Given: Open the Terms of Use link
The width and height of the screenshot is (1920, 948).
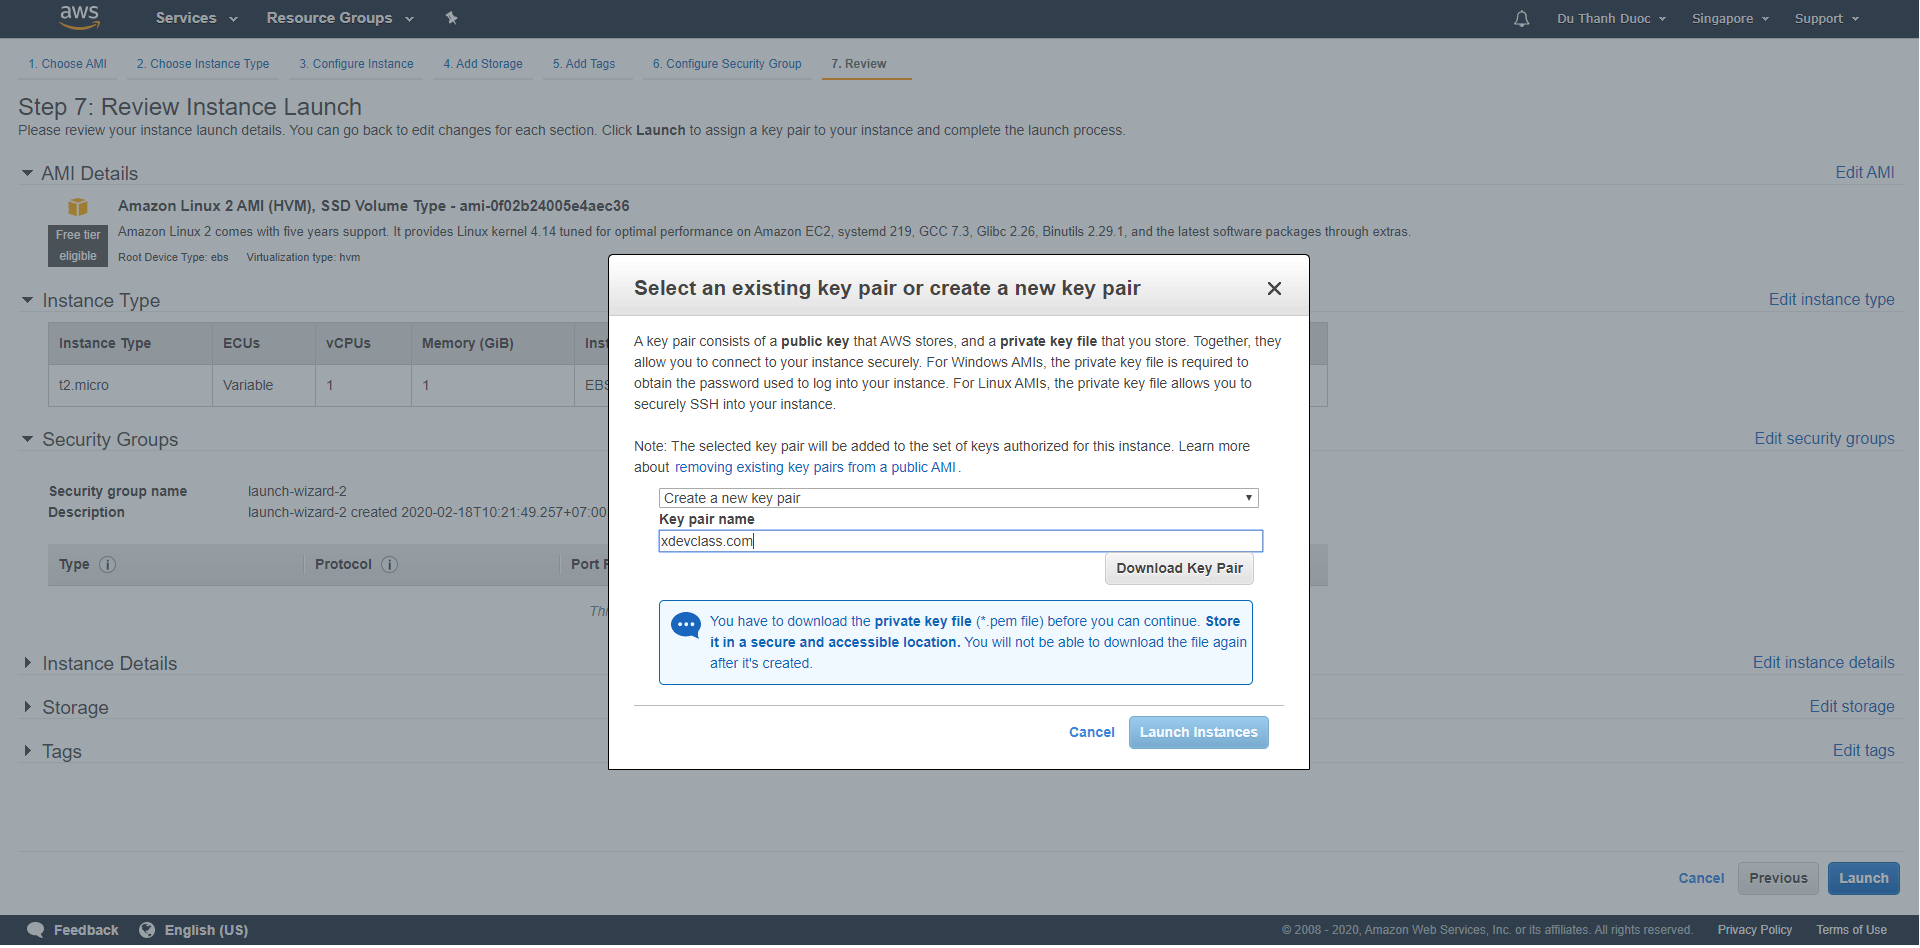Looking at the screenshot, I should (1851, 931).
